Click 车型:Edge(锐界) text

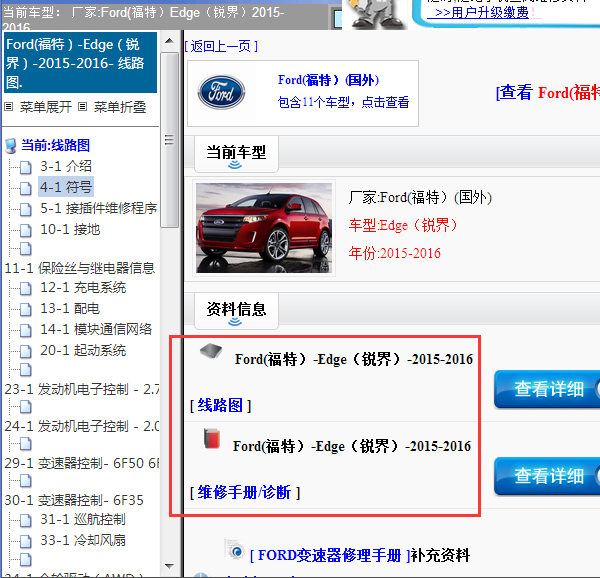(x=403, y=225)
